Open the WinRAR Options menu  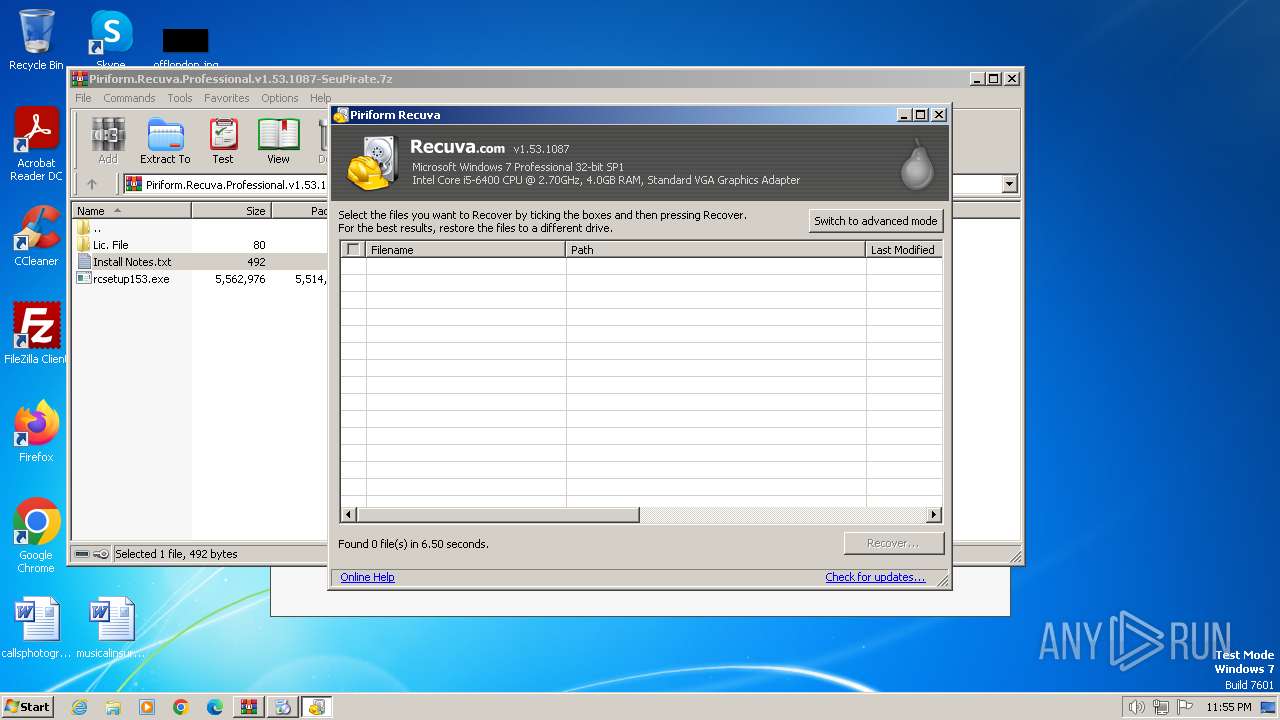click(x=280, y=98)
